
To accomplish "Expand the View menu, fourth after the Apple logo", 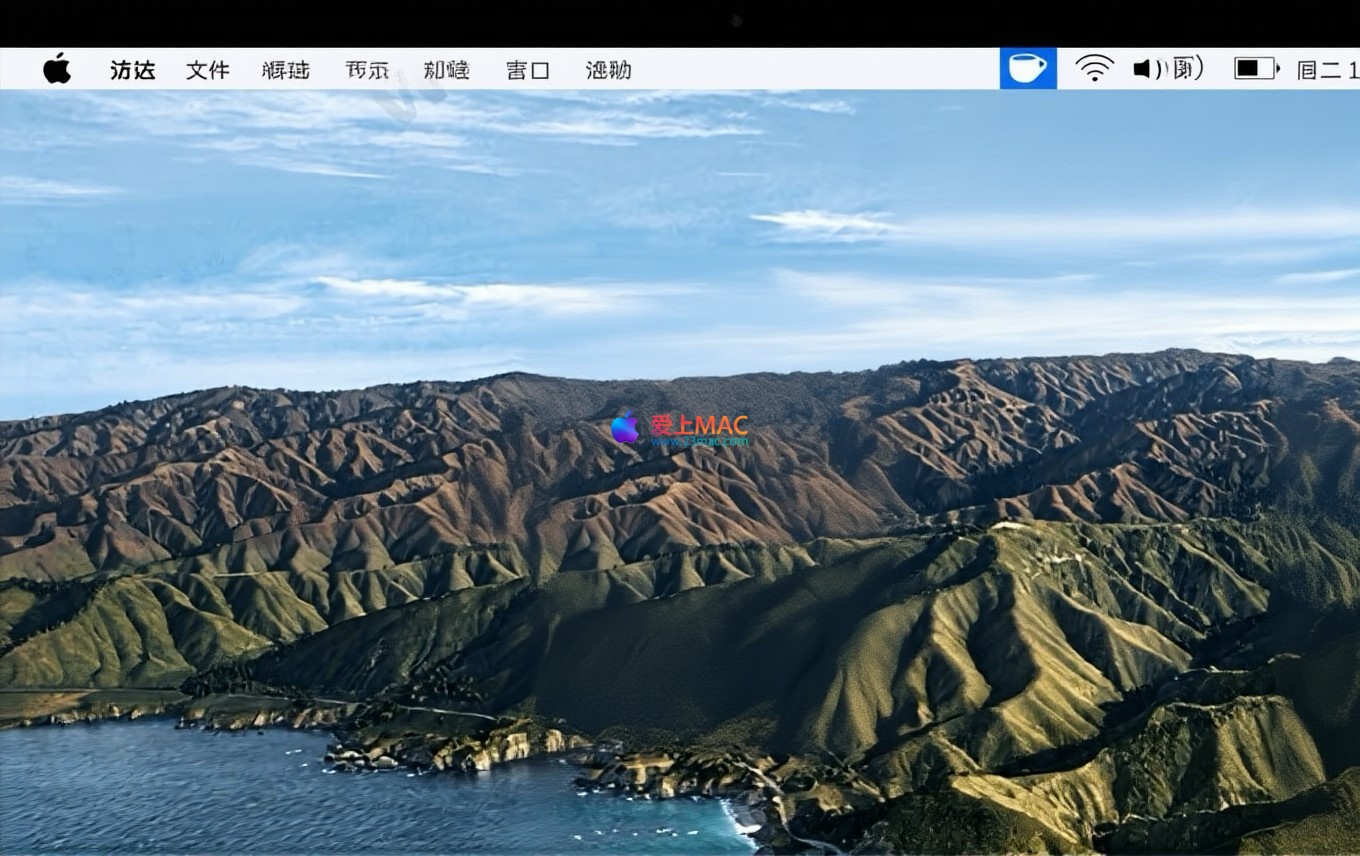I will click(367, 70).
